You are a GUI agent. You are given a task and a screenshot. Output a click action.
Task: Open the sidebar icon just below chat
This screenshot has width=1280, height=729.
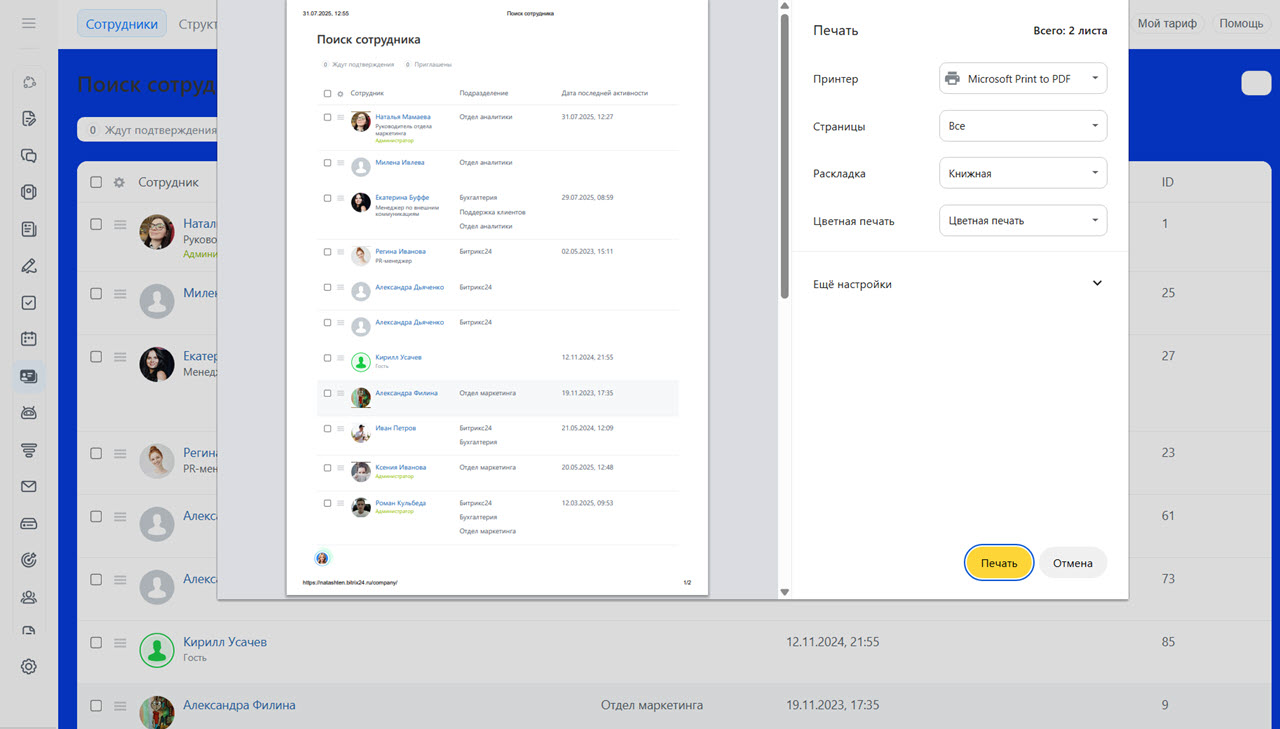coord(29,192)
